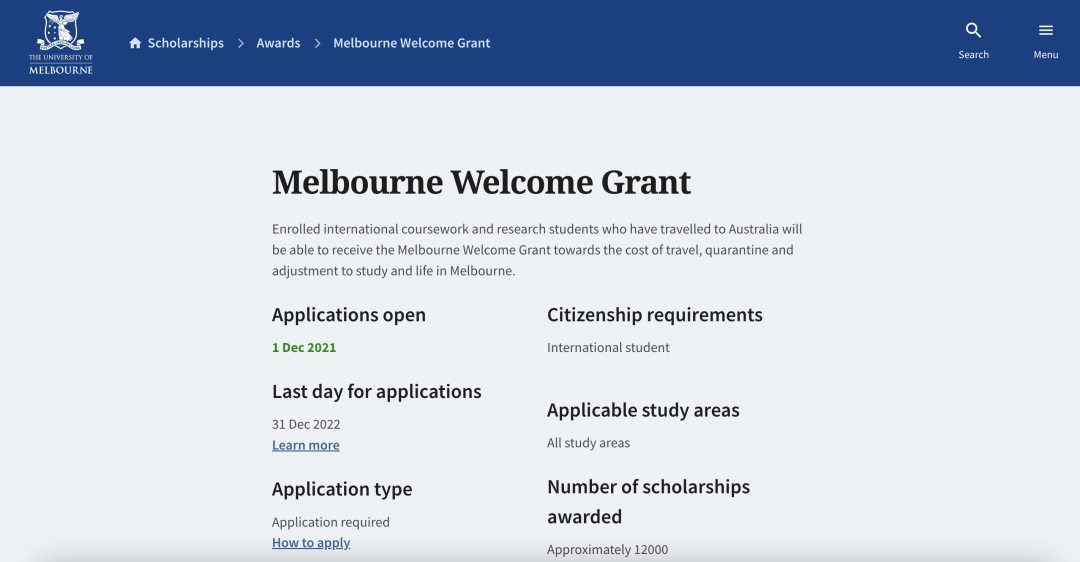1080x562 pixels.
Task: Click the grant description paragraph text
Action: click(x=537, y=250)
